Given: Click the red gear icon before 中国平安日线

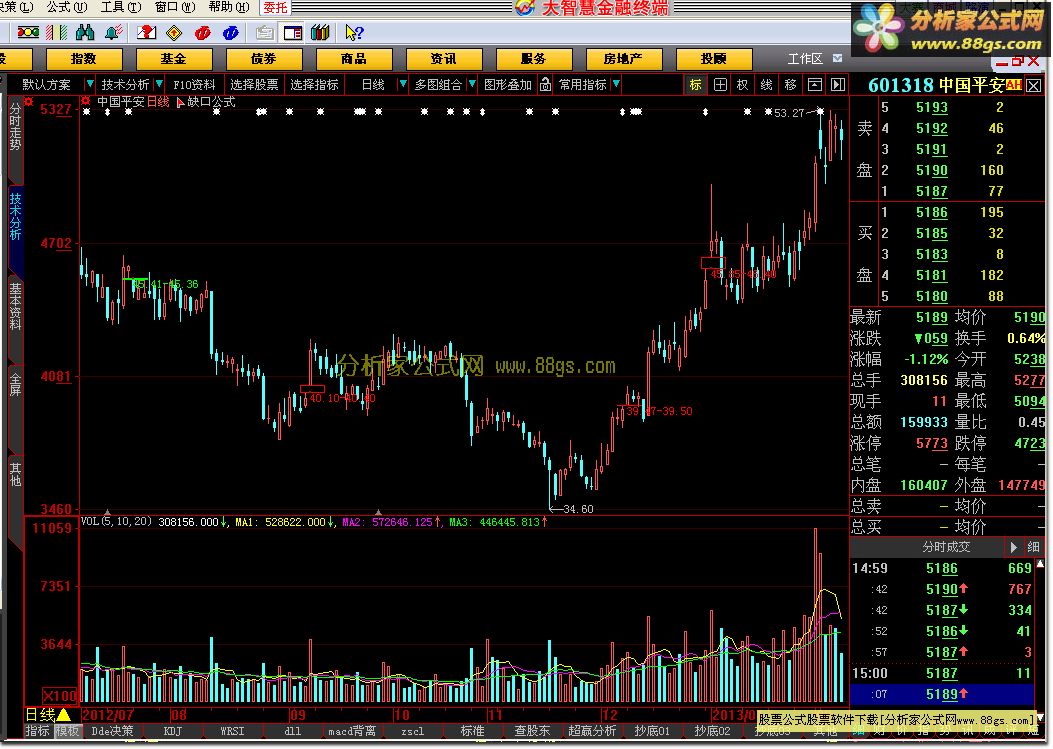Looking at the screenshot, I should 86,101.
